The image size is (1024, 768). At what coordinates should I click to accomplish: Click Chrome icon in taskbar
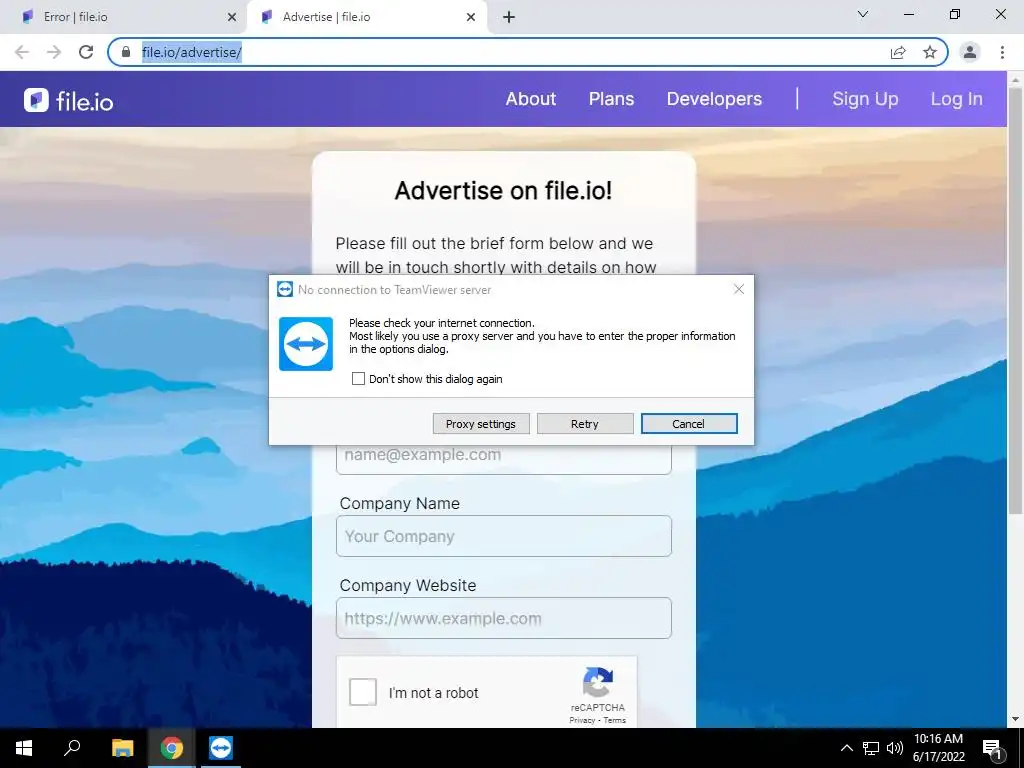172,748
